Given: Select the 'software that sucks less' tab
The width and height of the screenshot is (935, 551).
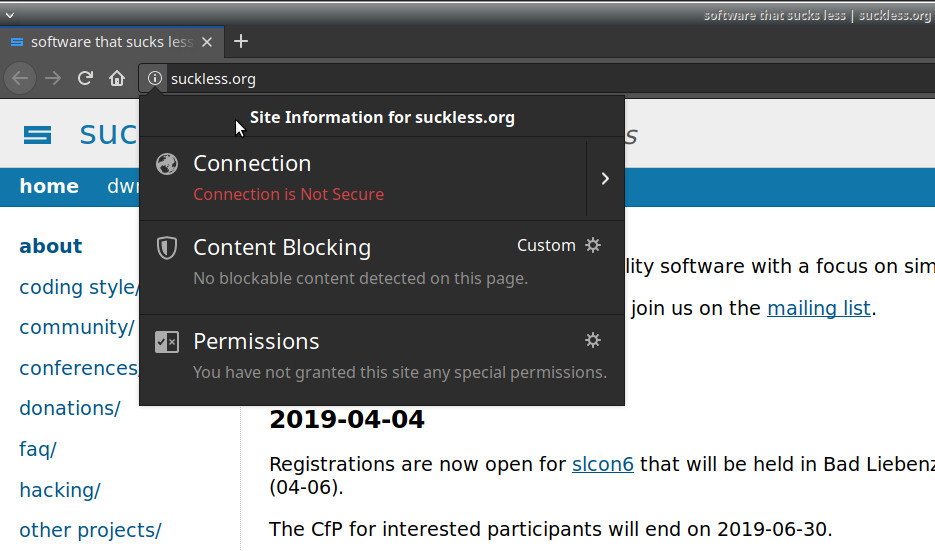Looking at the screenshot, I should coord(100,42).
